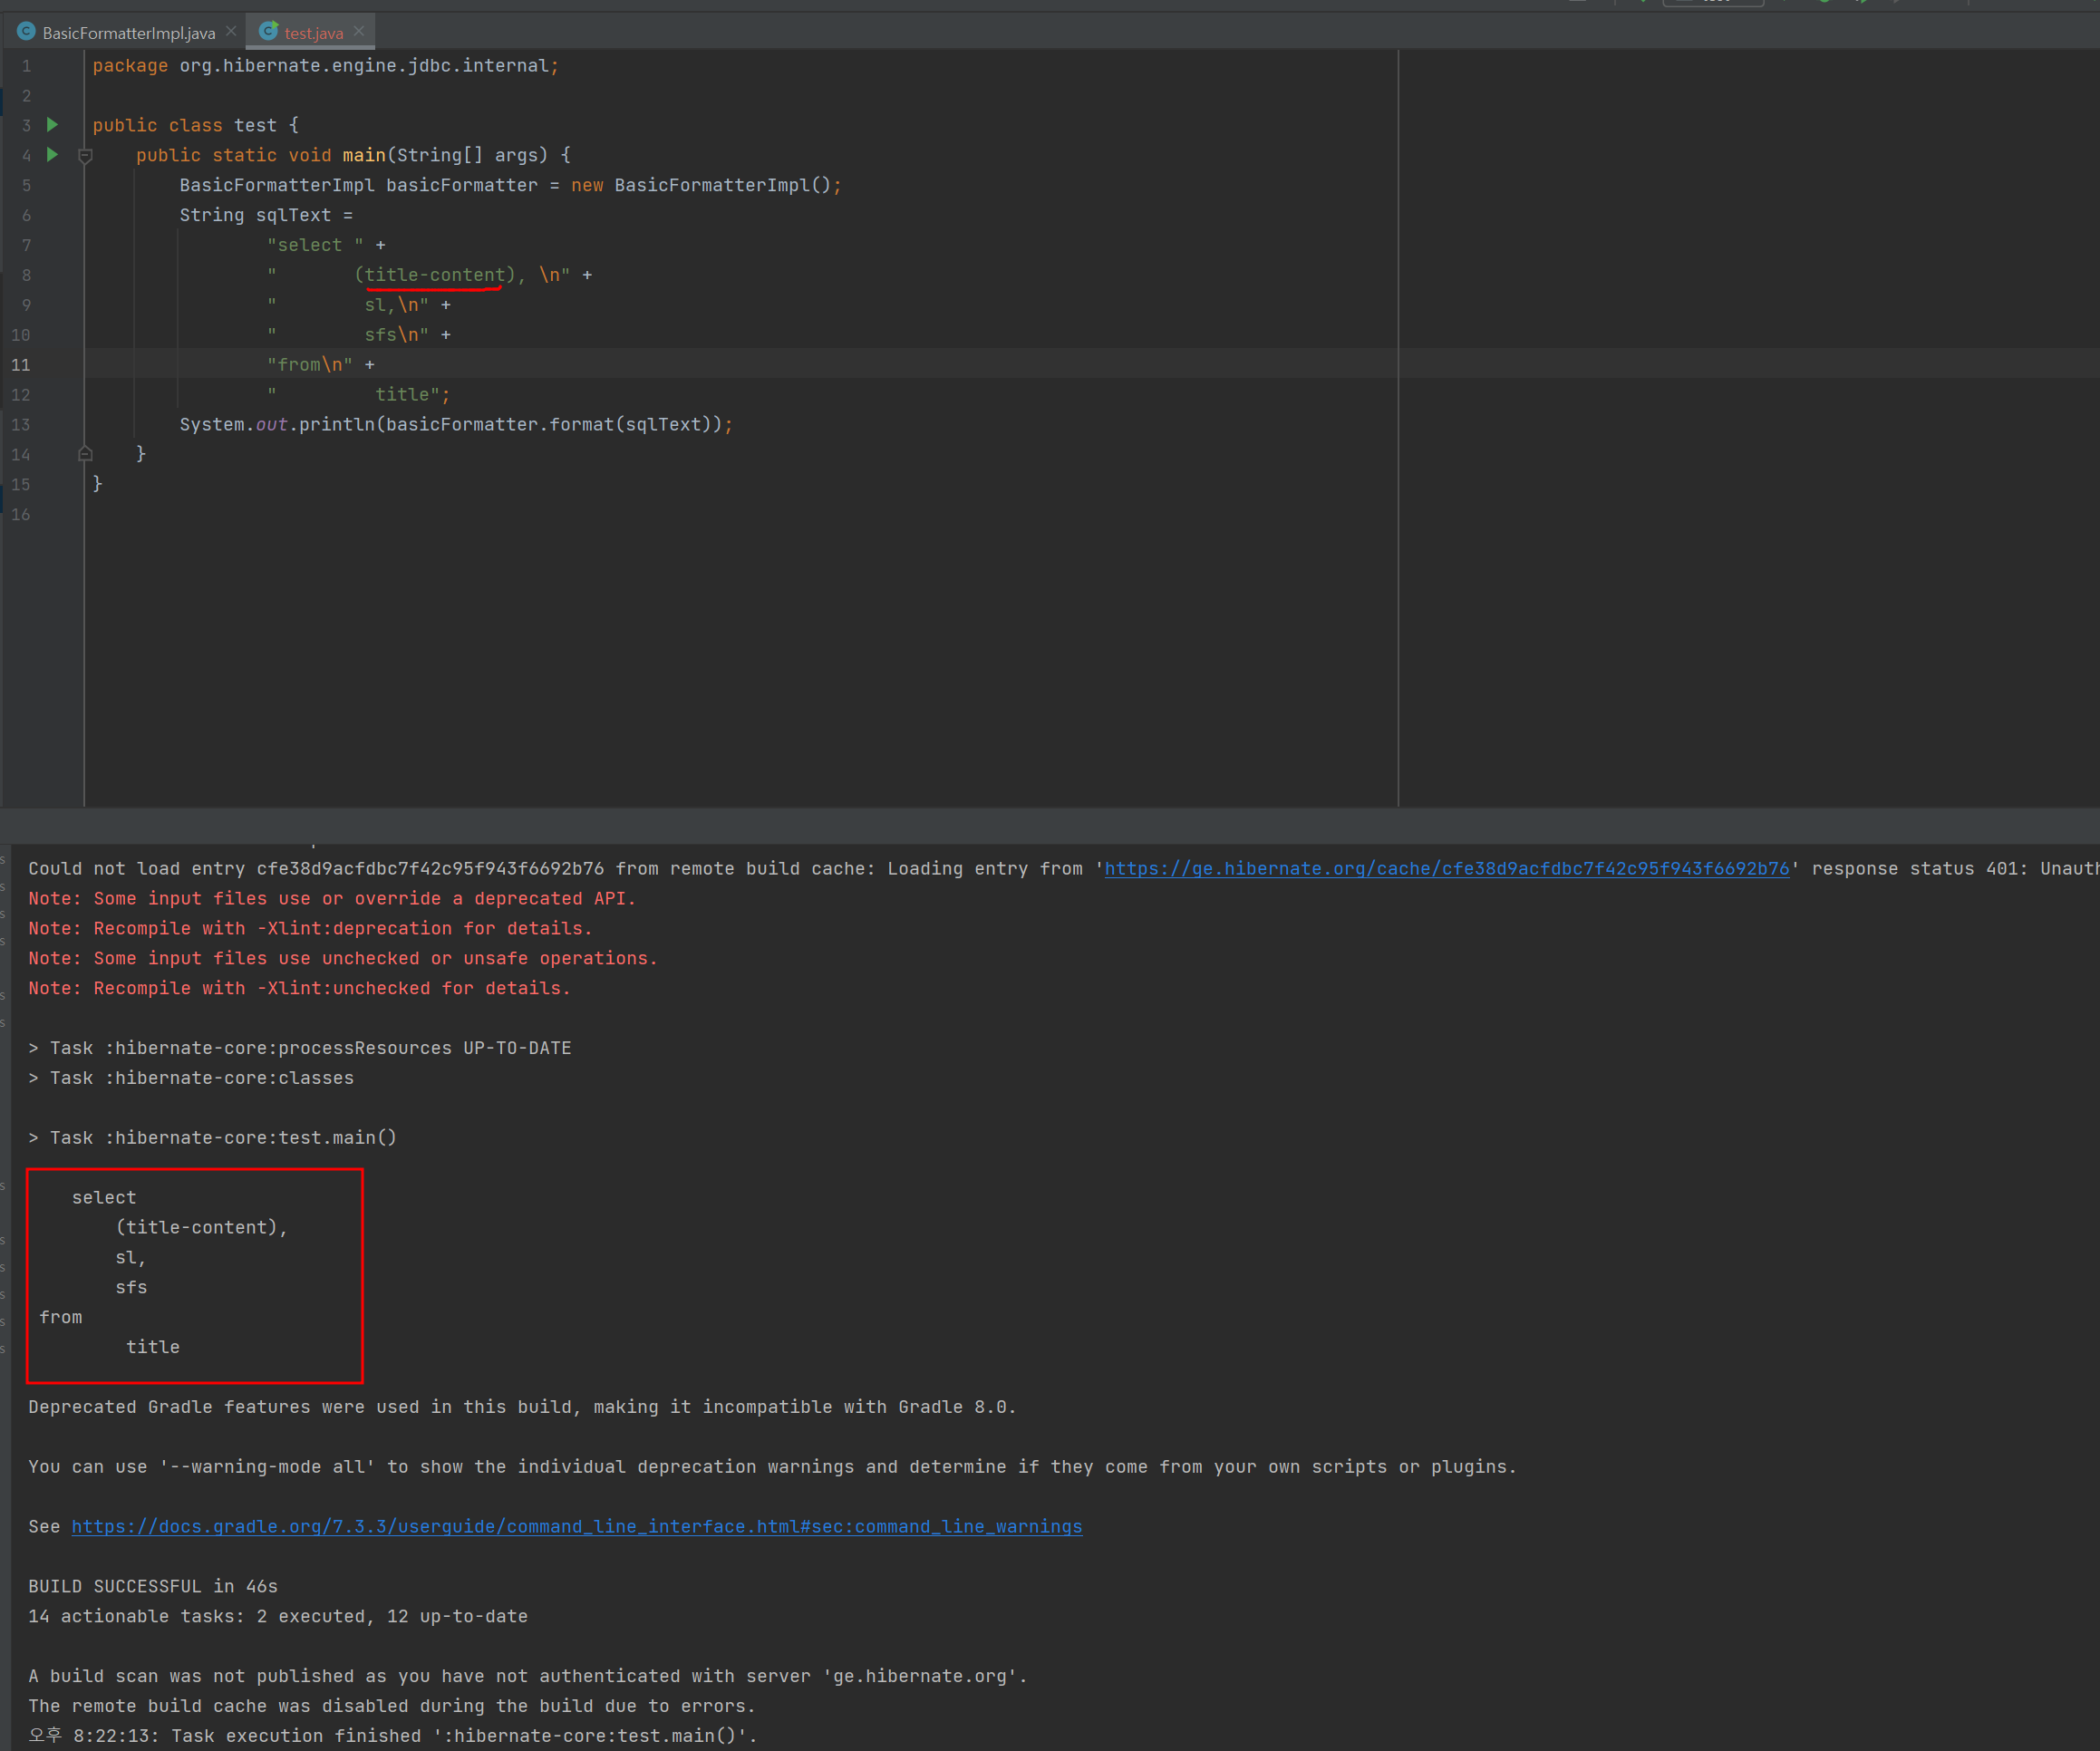Click the runnable class icon on test.java tab
This screenshot has height=1751, width=2100.
coord(268,32)
